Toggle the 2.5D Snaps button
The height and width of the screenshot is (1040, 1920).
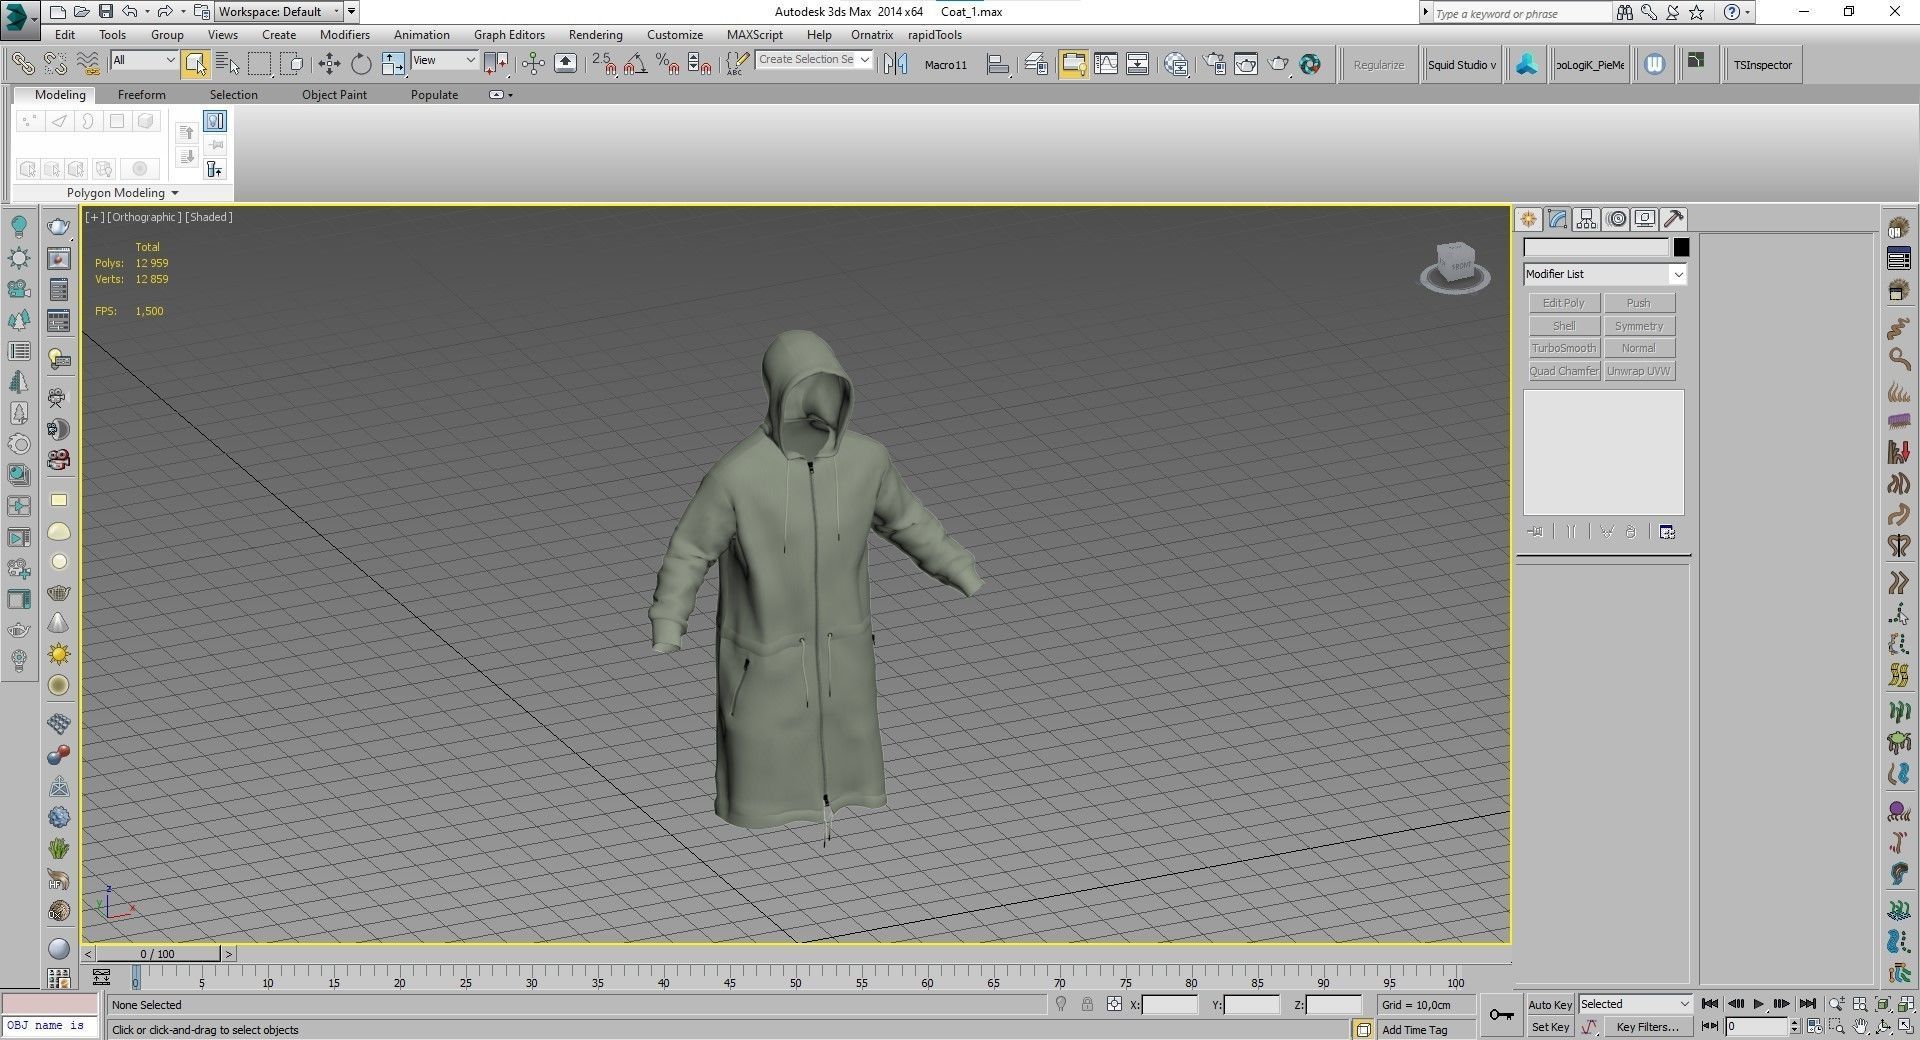click(605, 64)
